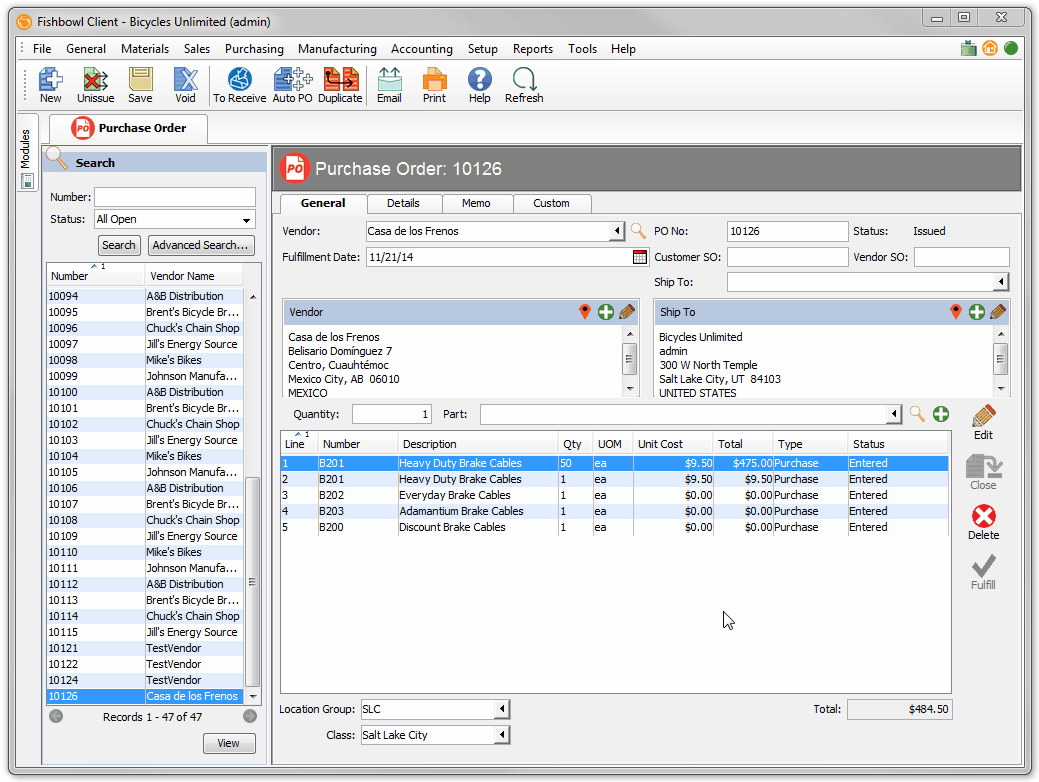Click the Save toolbar icon
The width and height of the screenshot is (1039, 782).
click(x=140, y=85)
